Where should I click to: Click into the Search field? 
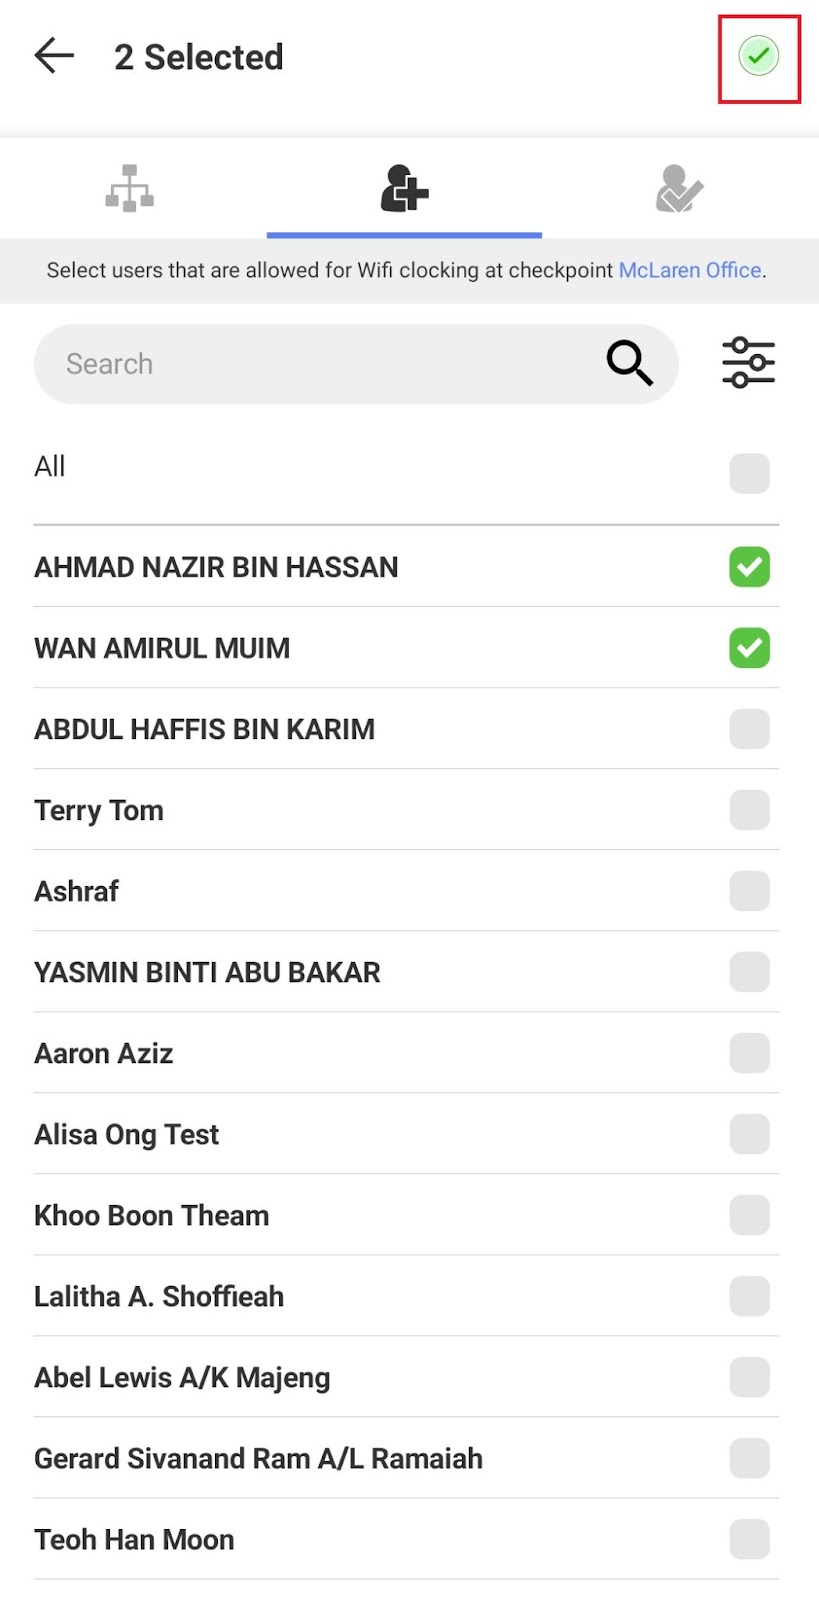point(320,364)
